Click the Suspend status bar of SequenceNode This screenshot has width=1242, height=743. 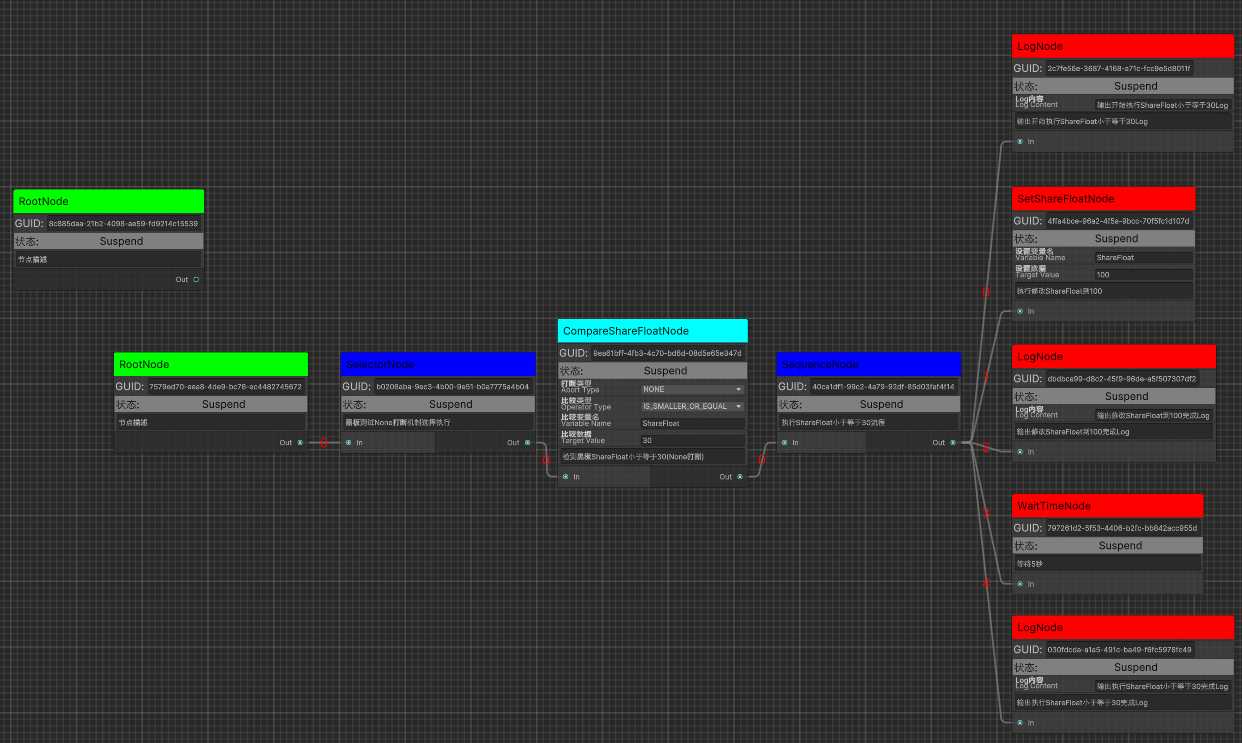coord(869,404)
